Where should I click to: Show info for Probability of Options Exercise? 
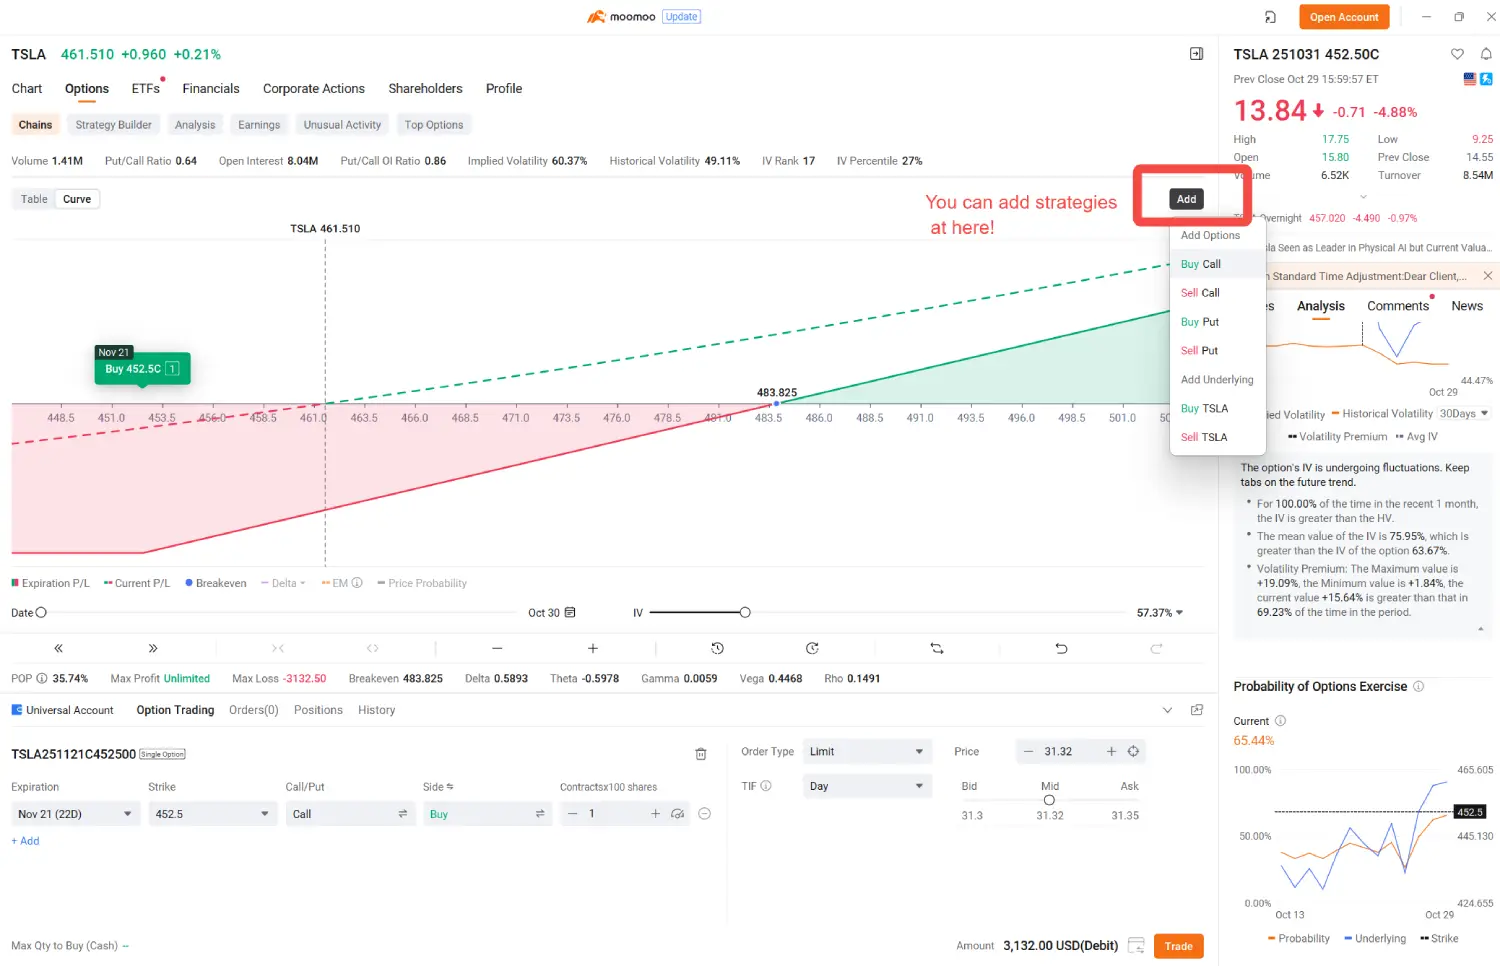[x=1418, y=686]
